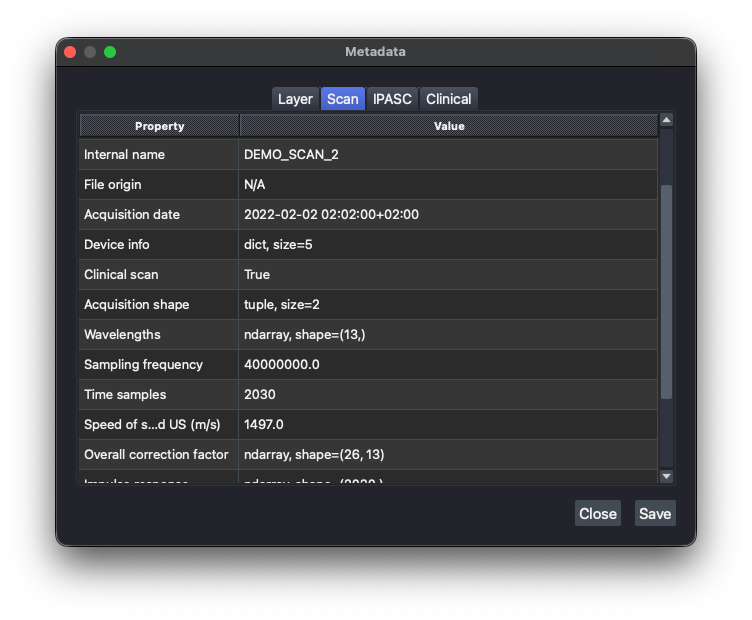
Task: Click the scrollbar down arrow
Action: pyautogui.click(x=666, y=476)
